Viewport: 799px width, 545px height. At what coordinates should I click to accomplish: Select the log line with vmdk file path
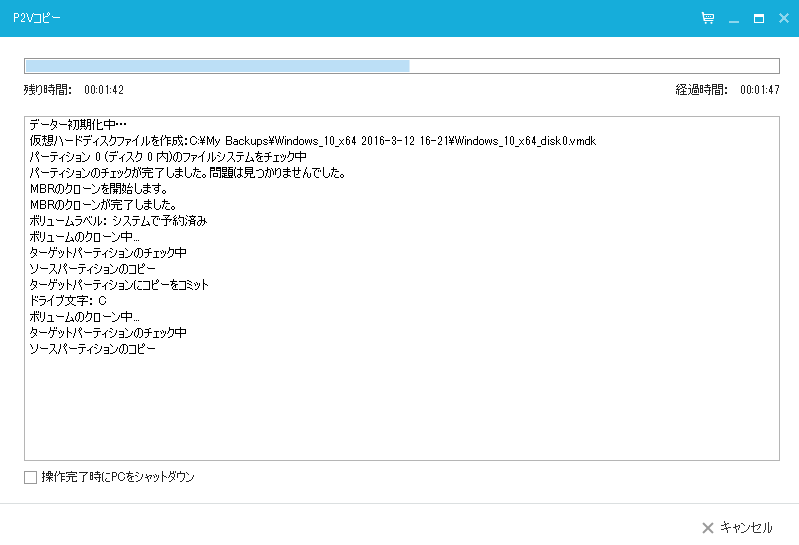pyautogui.click(x=312, y=141)
